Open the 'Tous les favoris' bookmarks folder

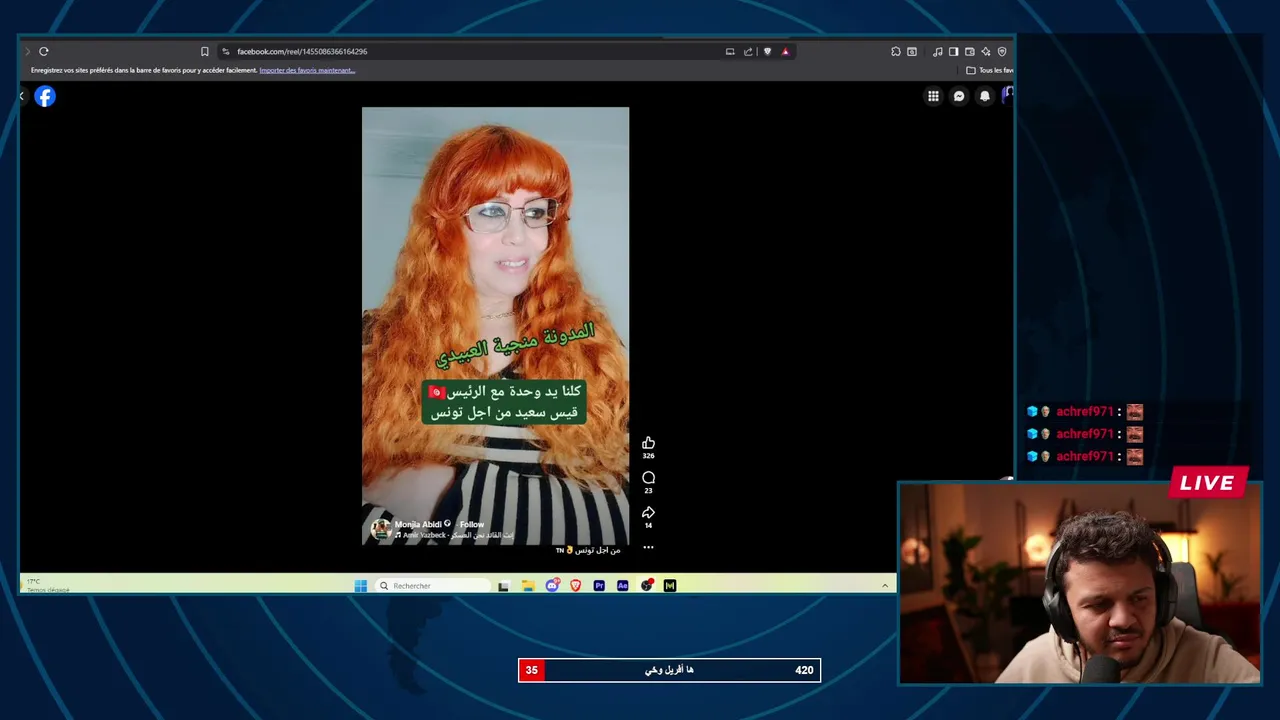[989, 70]
